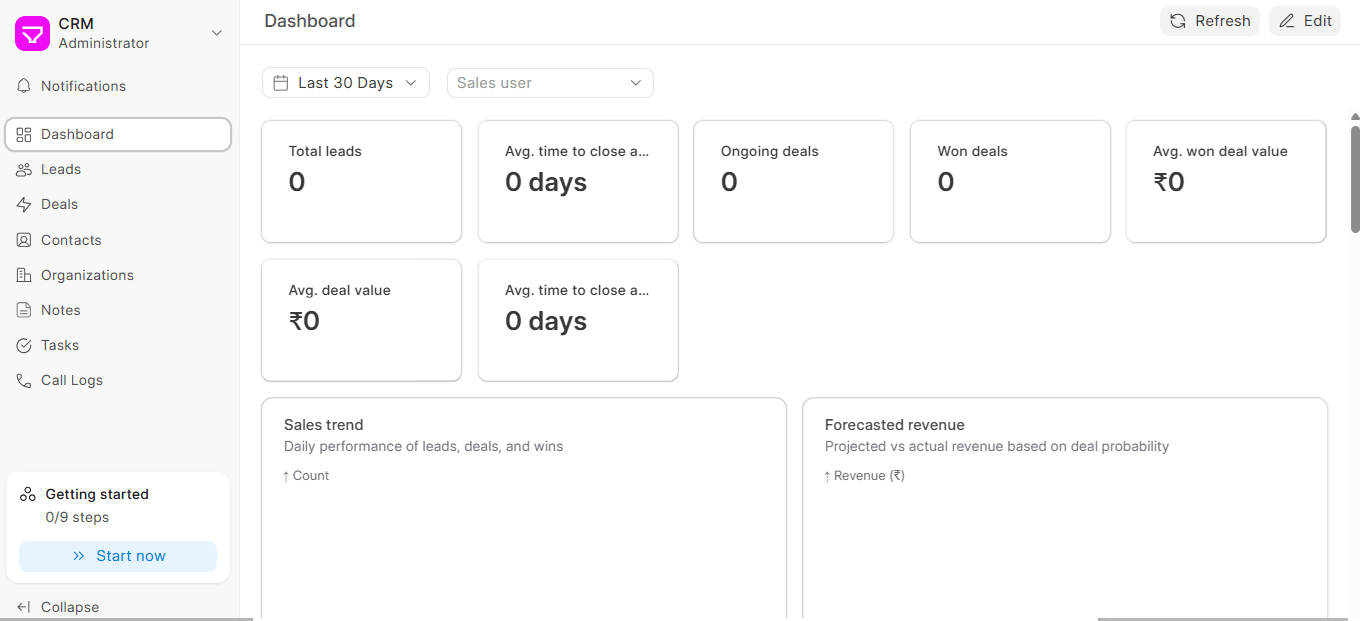Open the Sales user dropdown
The image size is (1360, 621).
coord(550,83)
